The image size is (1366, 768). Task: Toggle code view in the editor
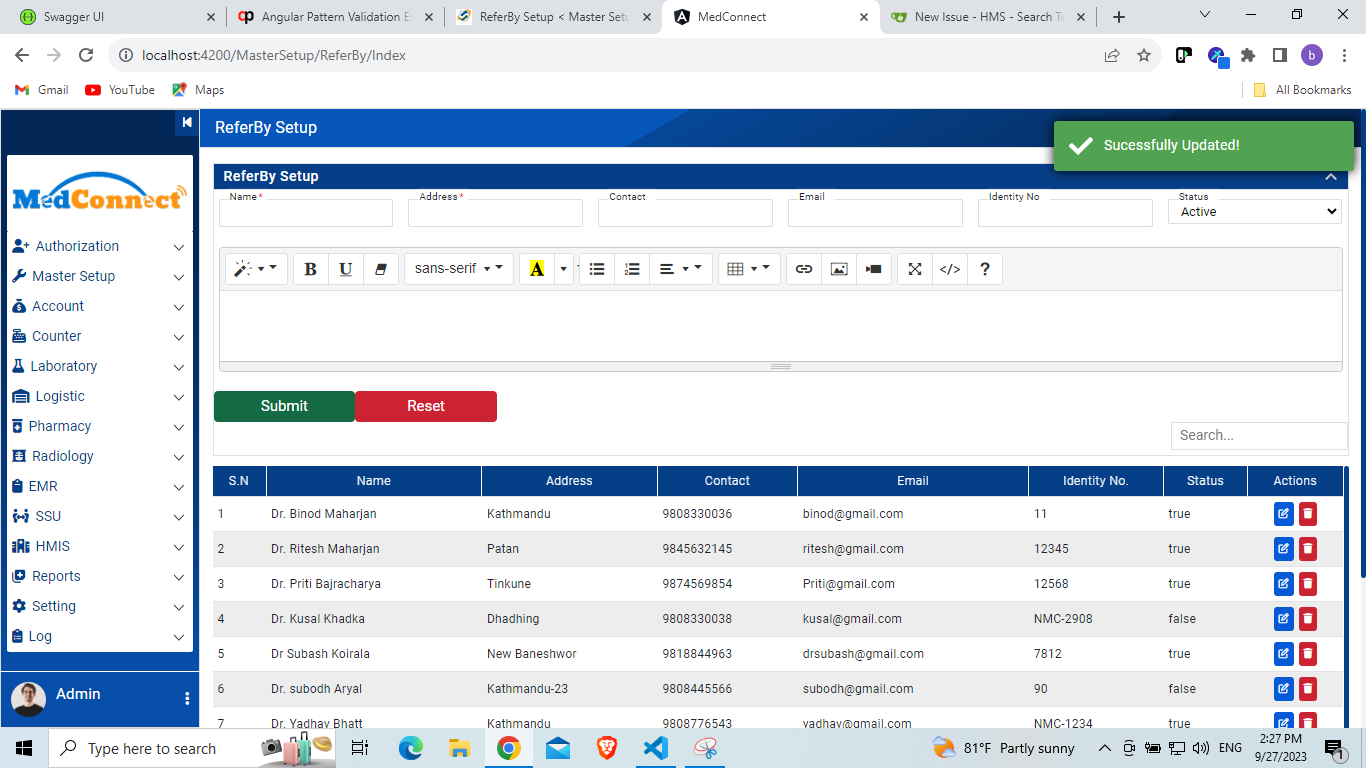tap(950, 269)
